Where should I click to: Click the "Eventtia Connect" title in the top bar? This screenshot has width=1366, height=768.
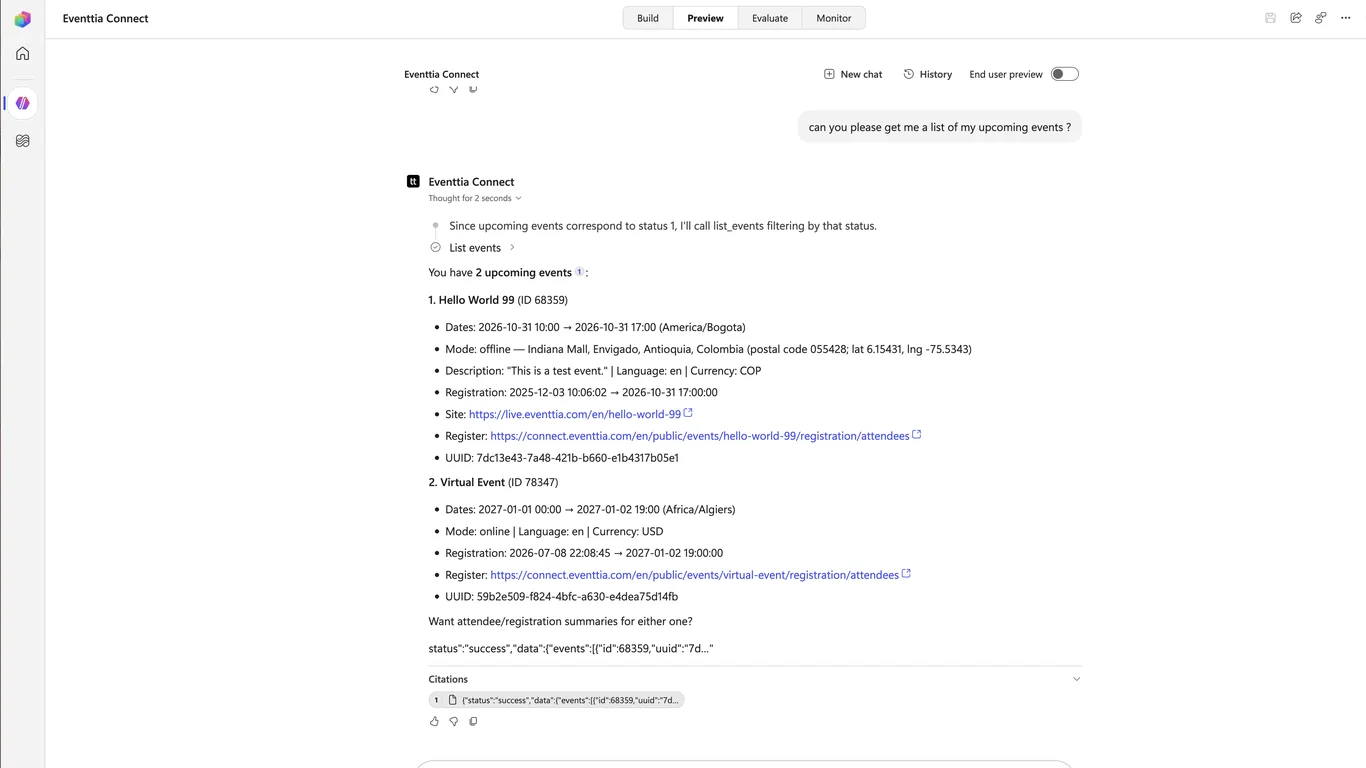pos(106,18)
